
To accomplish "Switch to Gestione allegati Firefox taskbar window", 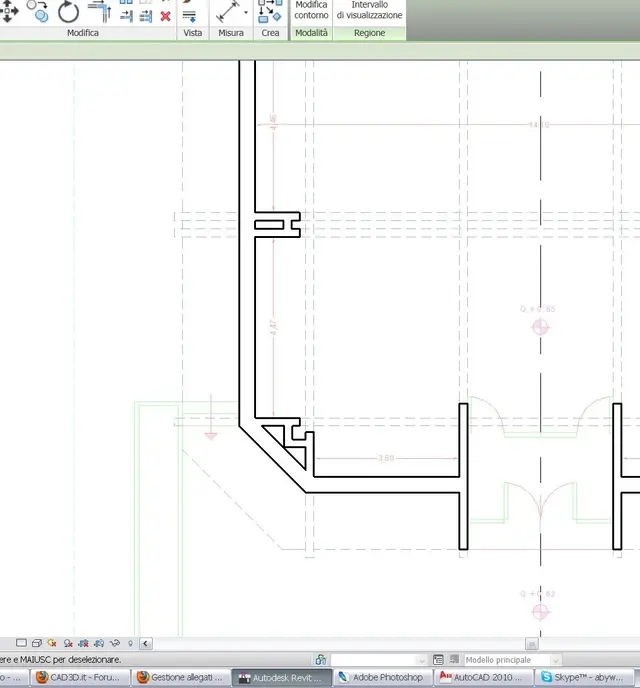I will click(x=181, y=677).
